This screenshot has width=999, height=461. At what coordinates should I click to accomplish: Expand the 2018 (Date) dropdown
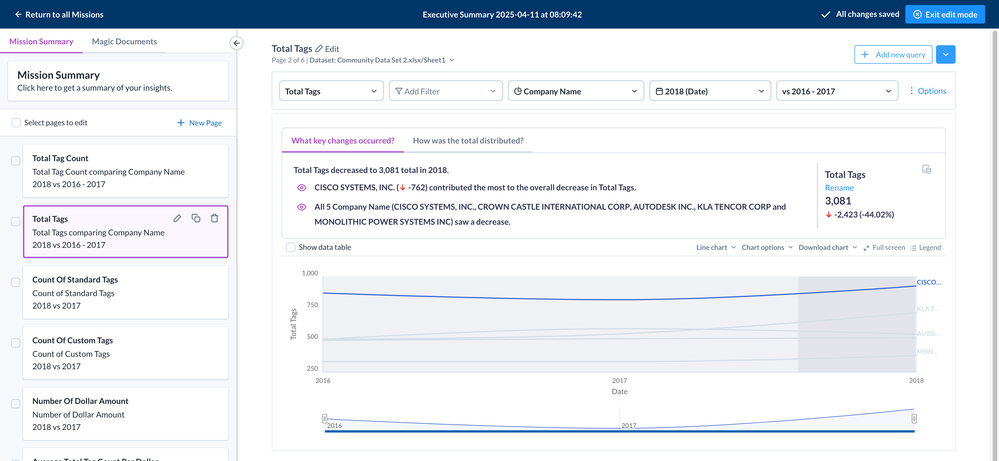tap(709, 91)
